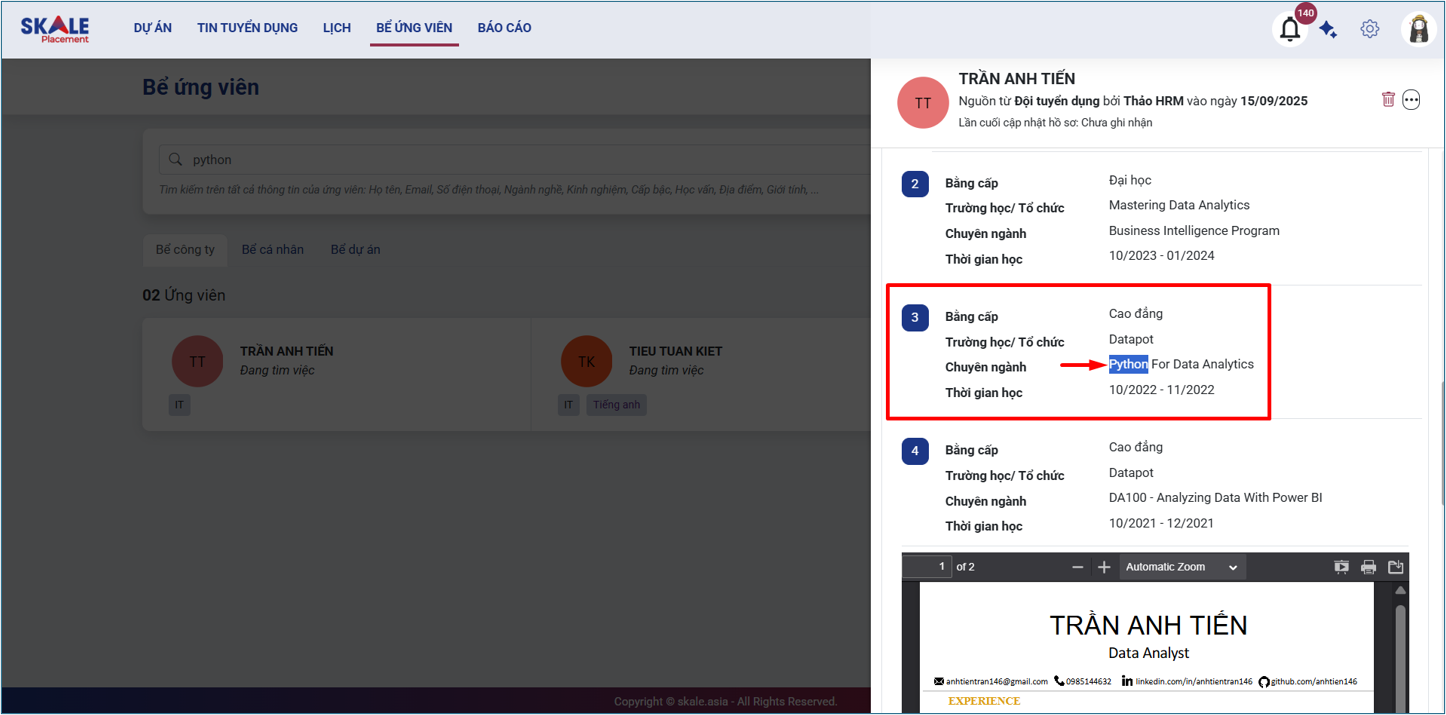Click the PDF open/download file icon
Viewport: 1446px width, 715px height.
point(1396,567)
